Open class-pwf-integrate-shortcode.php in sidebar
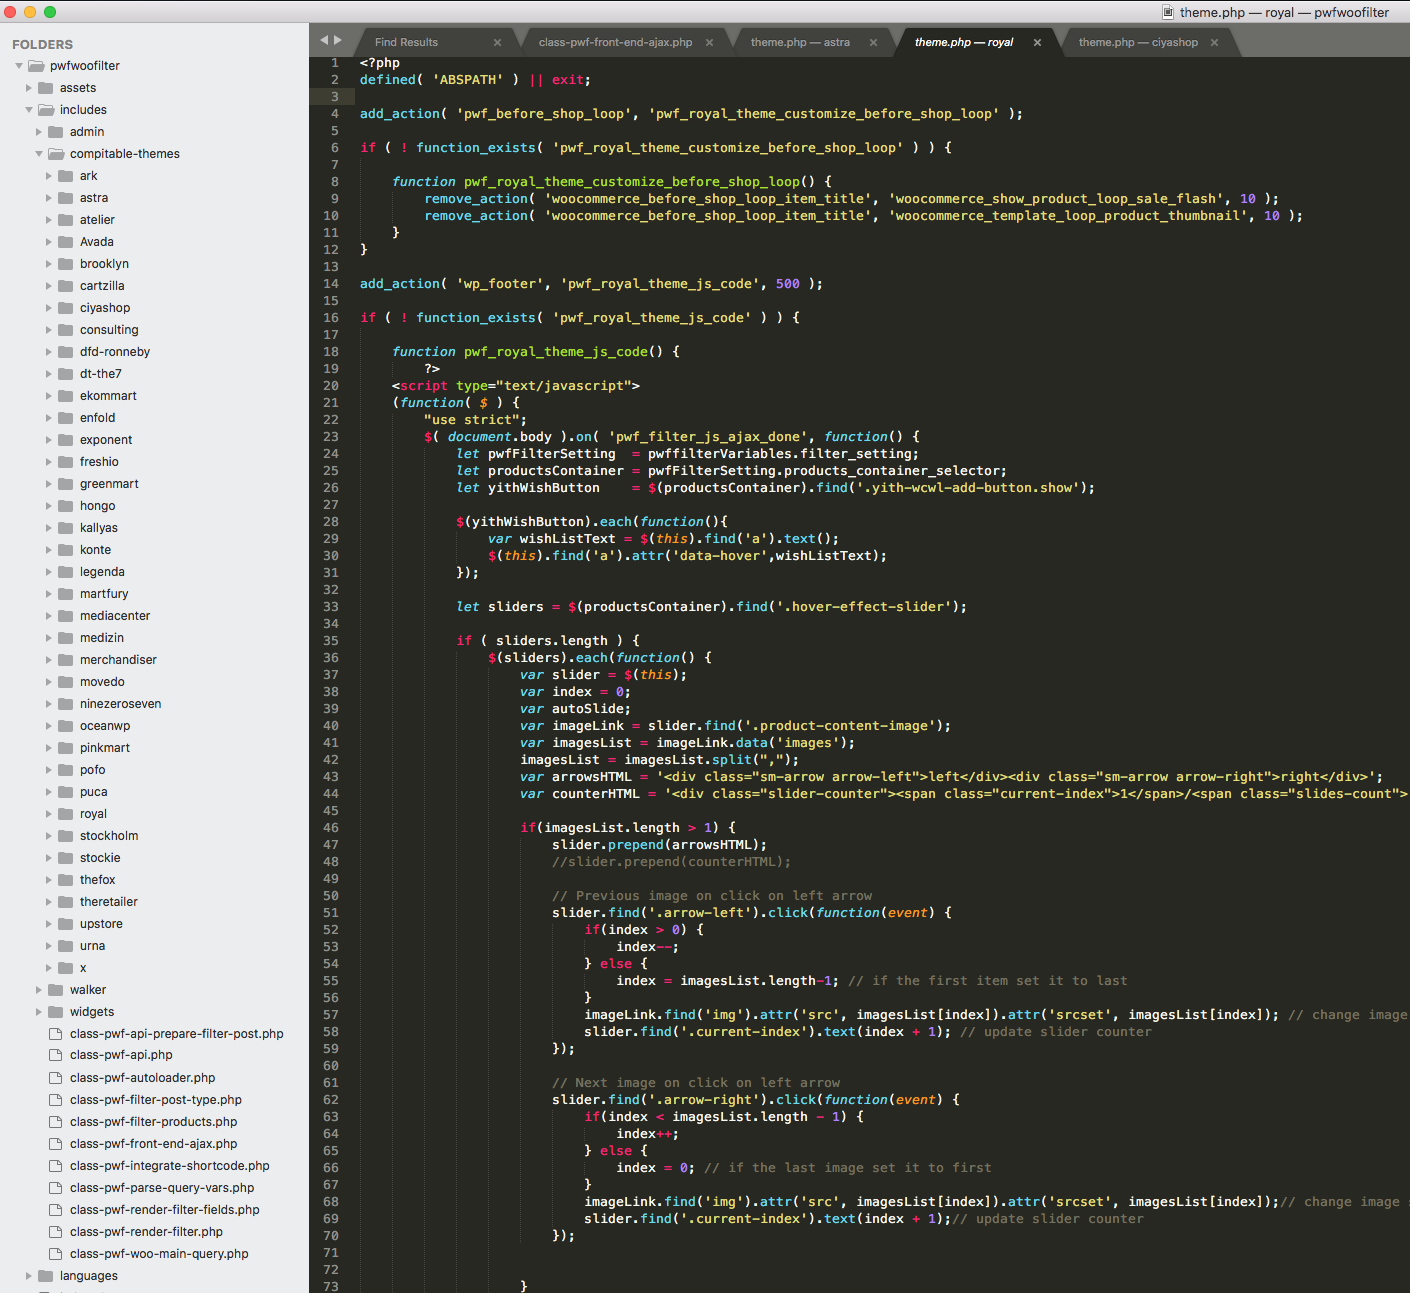 [170, 1166]
